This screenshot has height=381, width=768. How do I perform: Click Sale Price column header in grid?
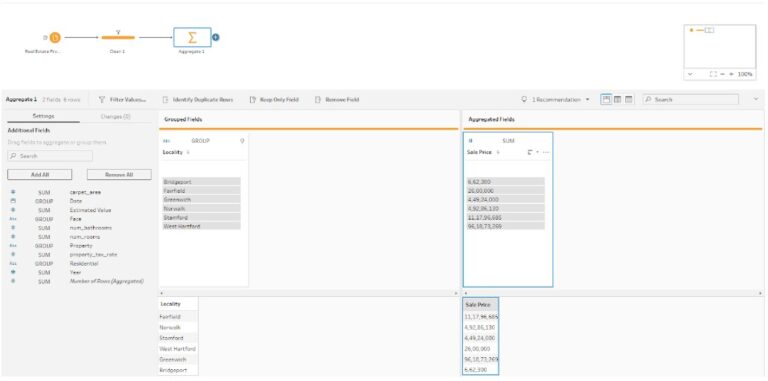[x=480, y=304]
